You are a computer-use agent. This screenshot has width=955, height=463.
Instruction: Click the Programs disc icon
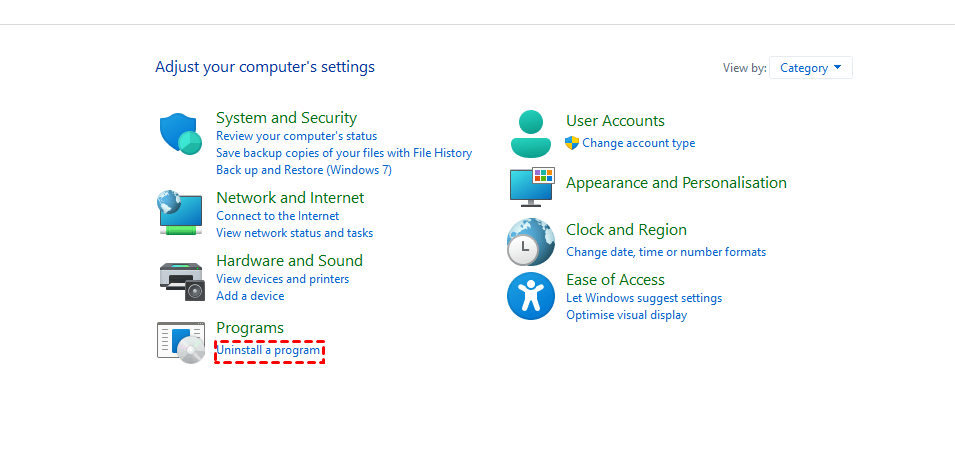click(181, 342)
